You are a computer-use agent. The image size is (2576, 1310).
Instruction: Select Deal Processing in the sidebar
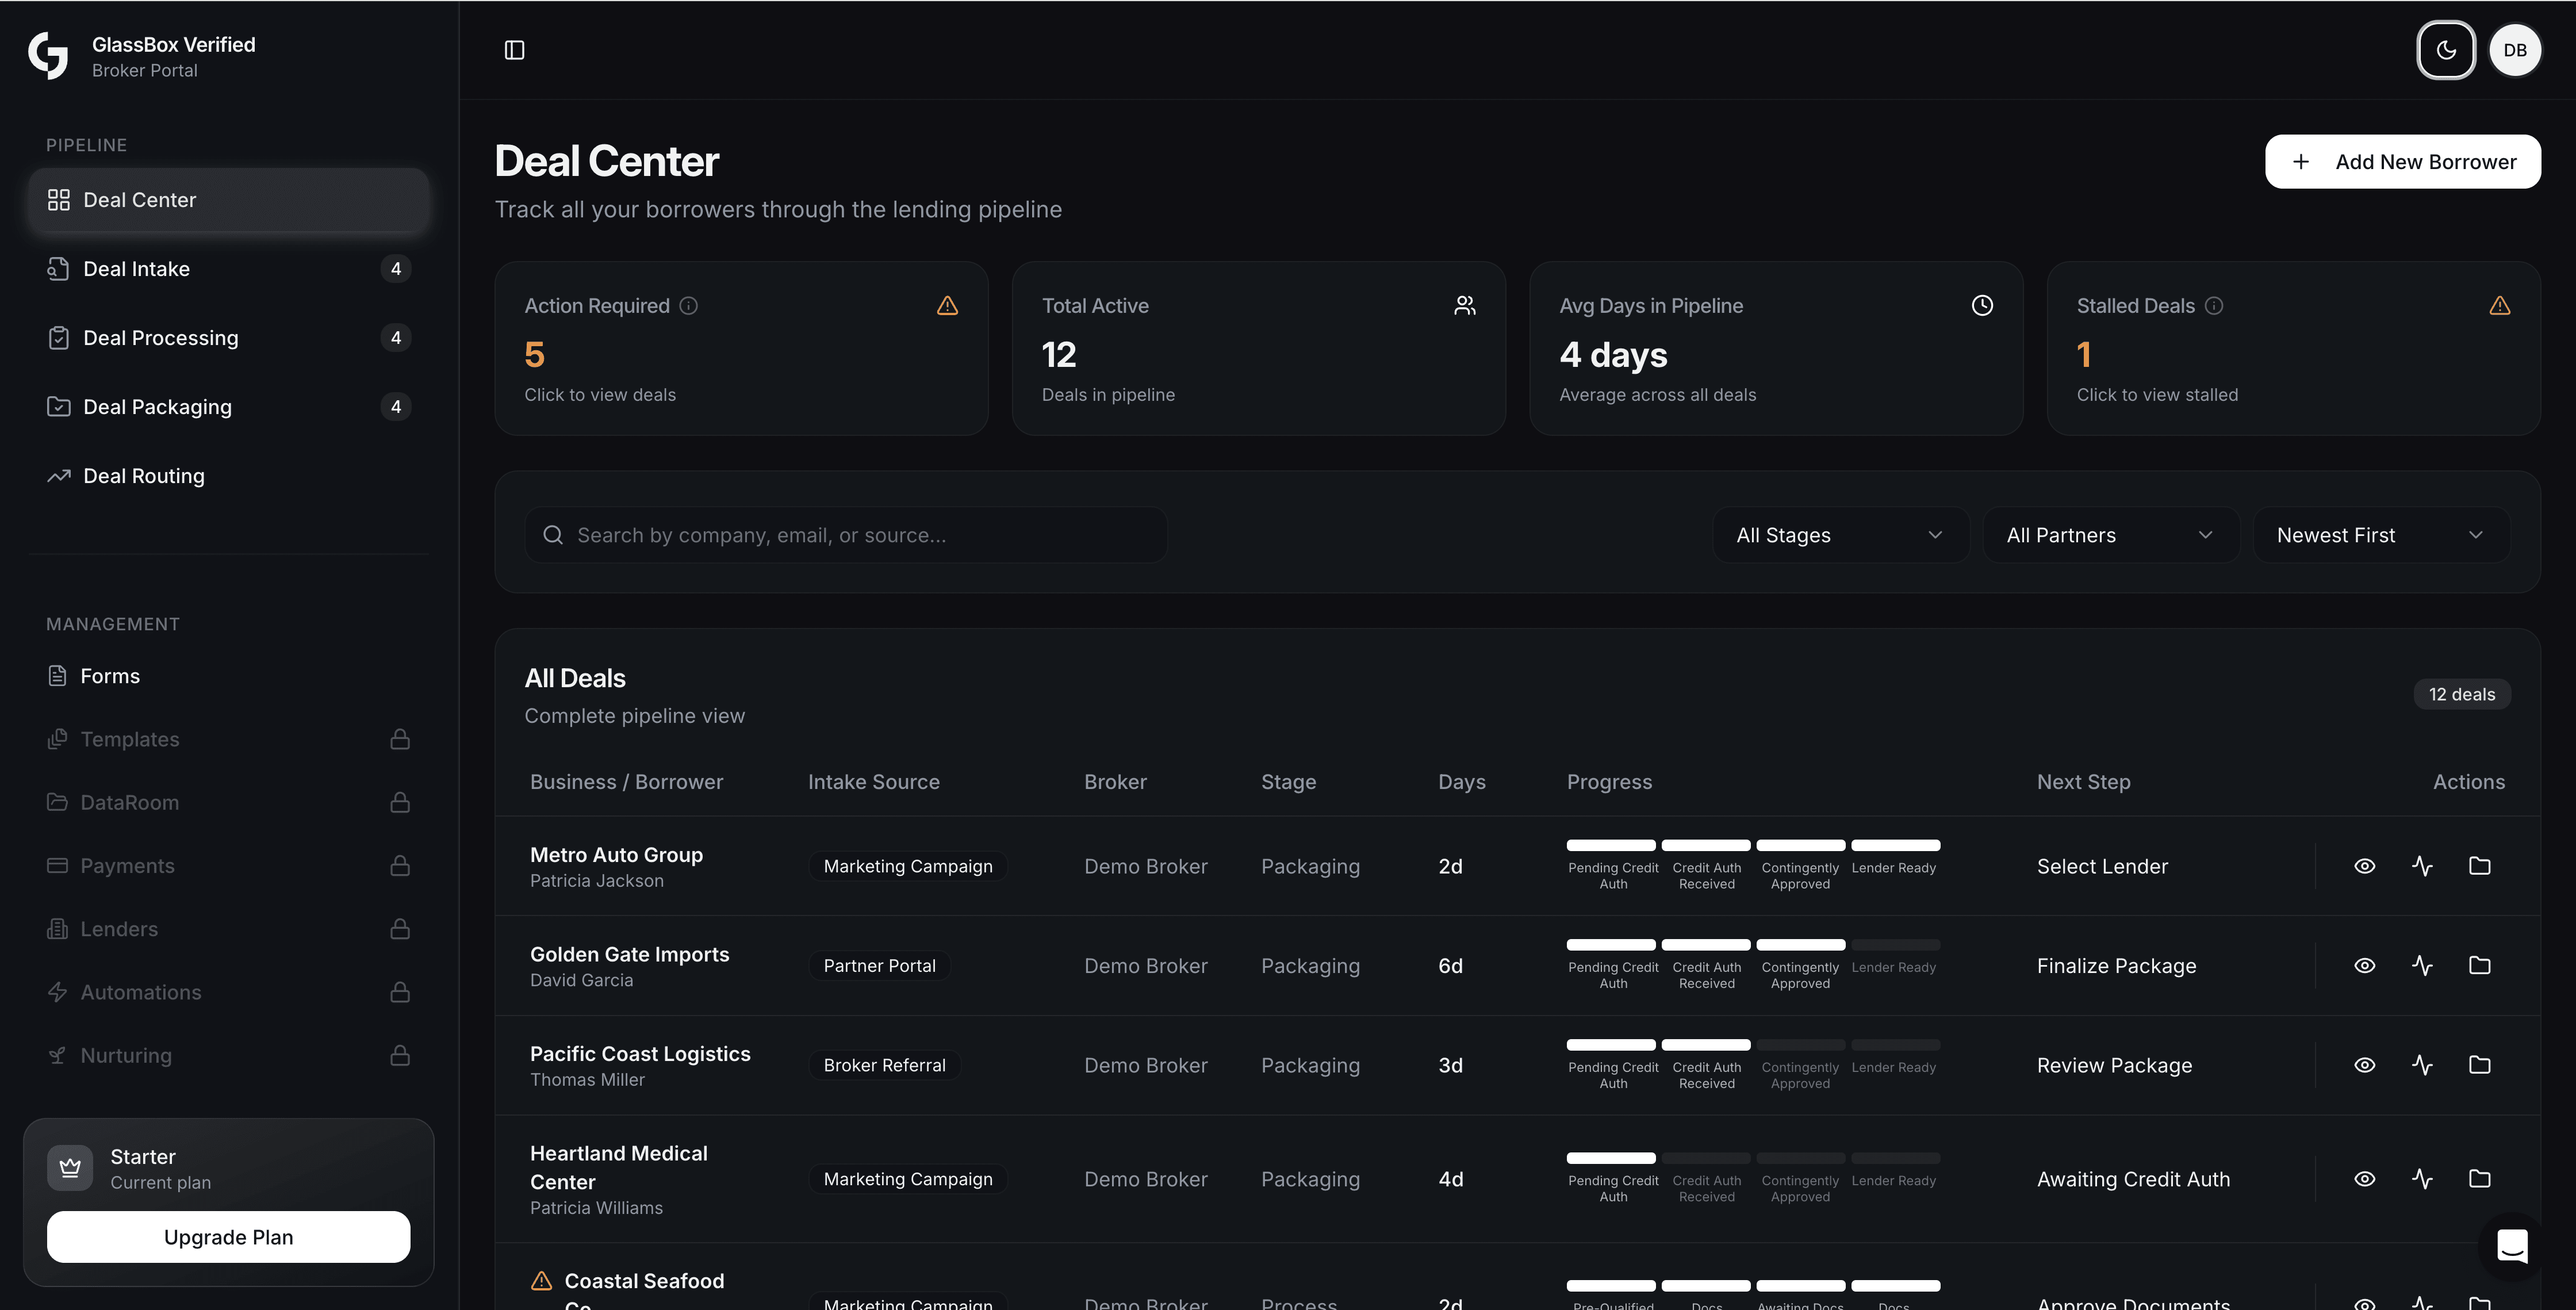228,337
